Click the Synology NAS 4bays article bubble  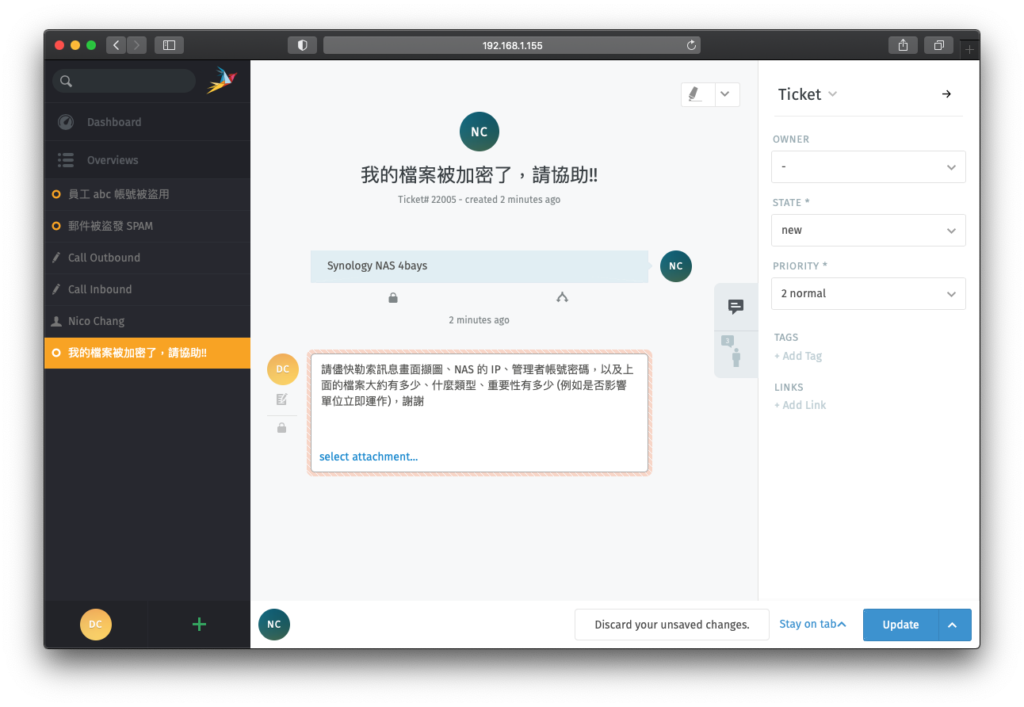point(479,266)
